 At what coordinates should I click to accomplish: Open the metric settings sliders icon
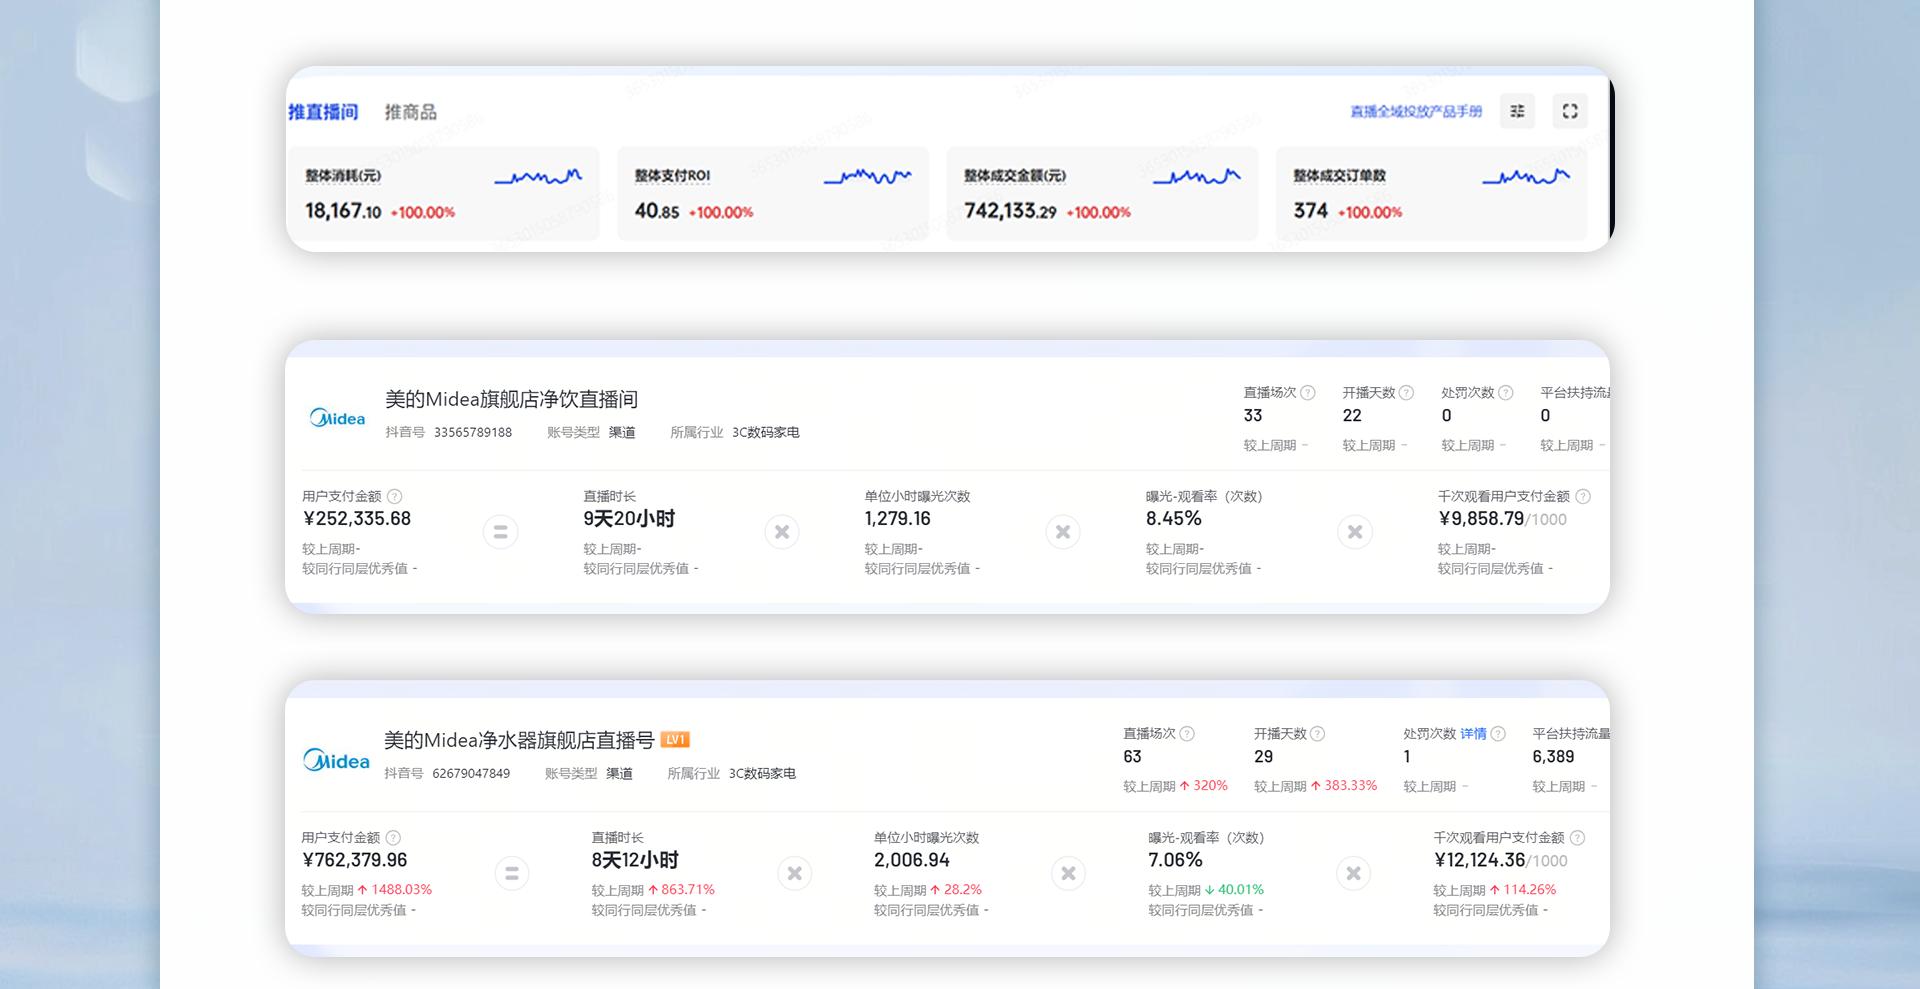click(1517, 111)
